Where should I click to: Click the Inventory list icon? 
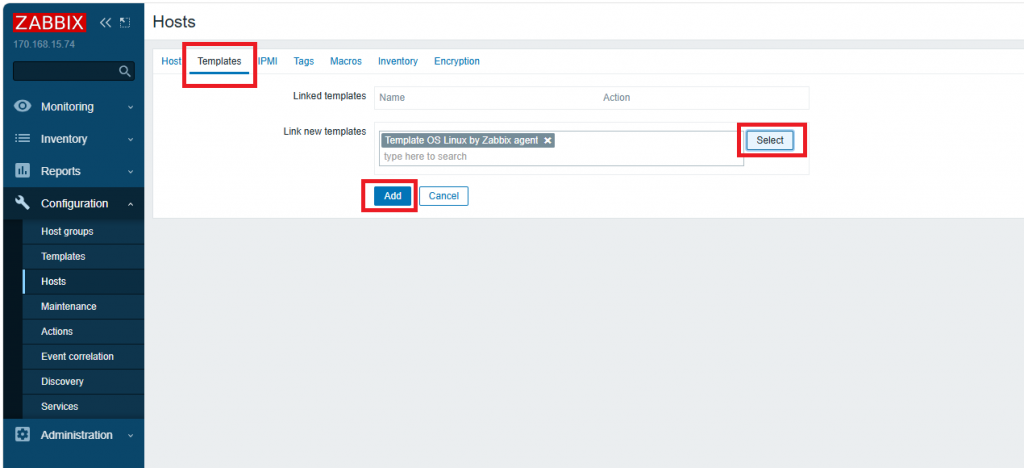(23, 138)
